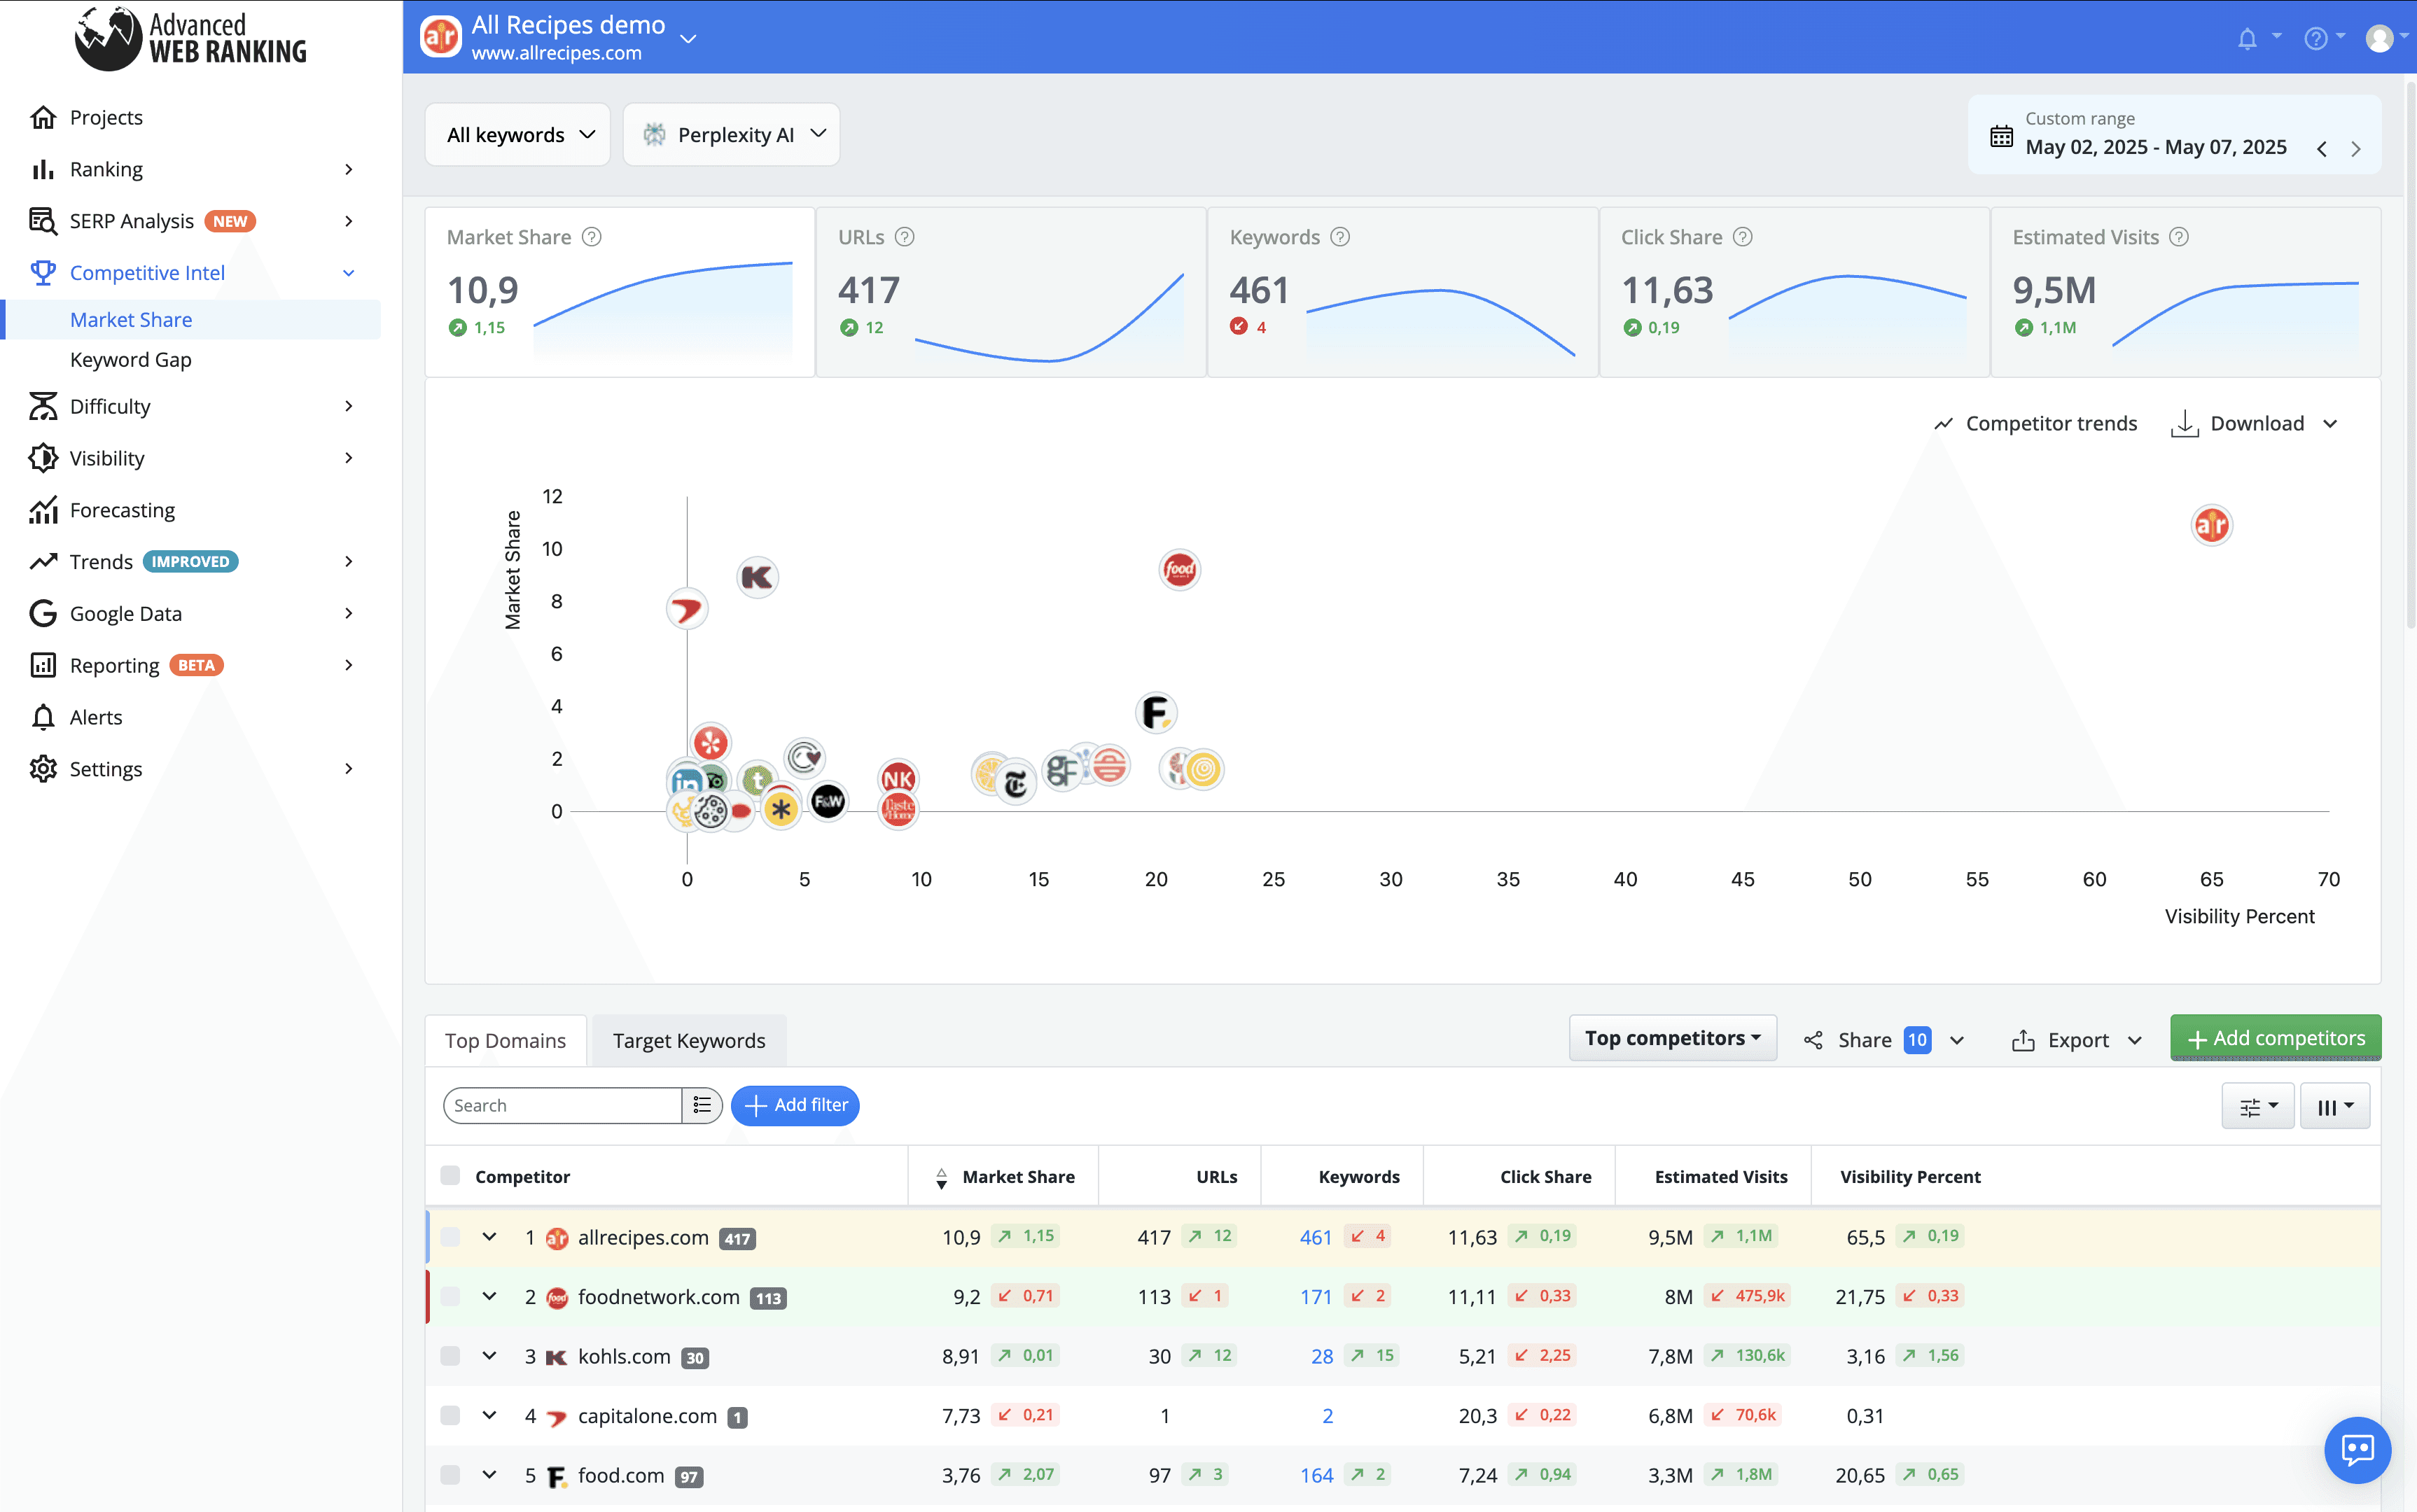Click the All Recipes project logo icon
2417x1512 pixels.
click(440, 37)
